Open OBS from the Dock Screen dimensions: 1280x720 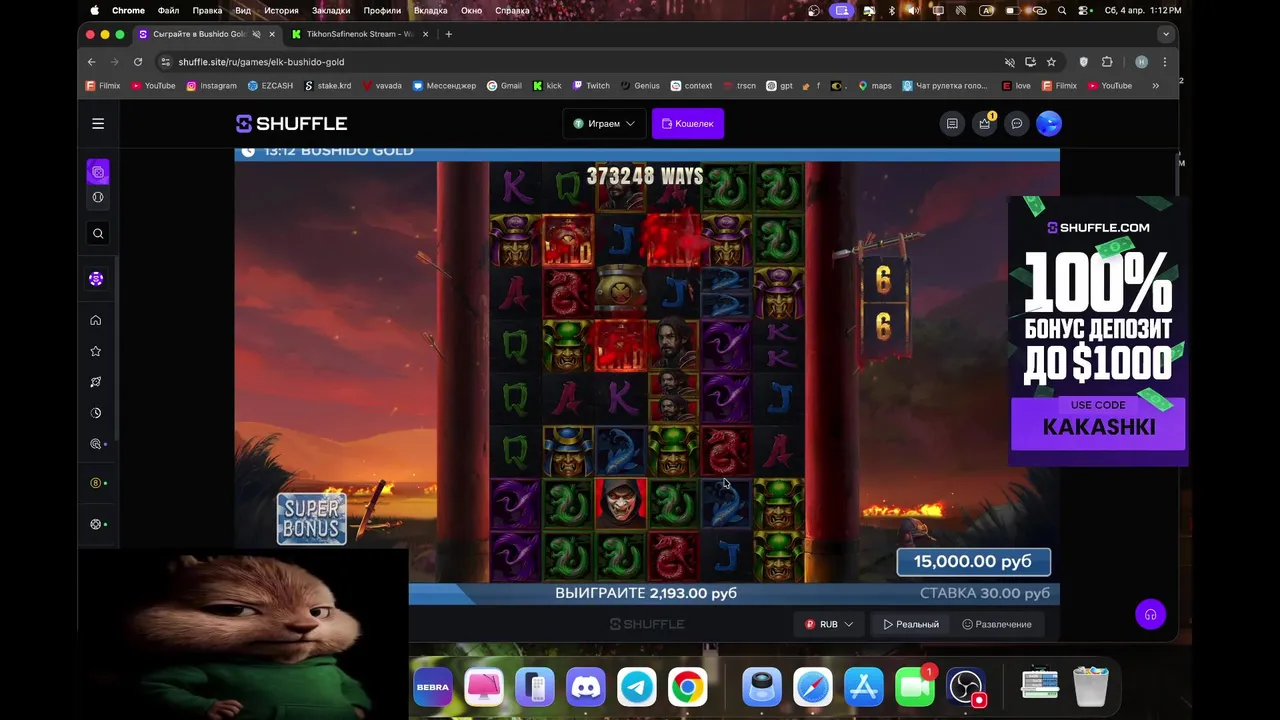[966, 687]
